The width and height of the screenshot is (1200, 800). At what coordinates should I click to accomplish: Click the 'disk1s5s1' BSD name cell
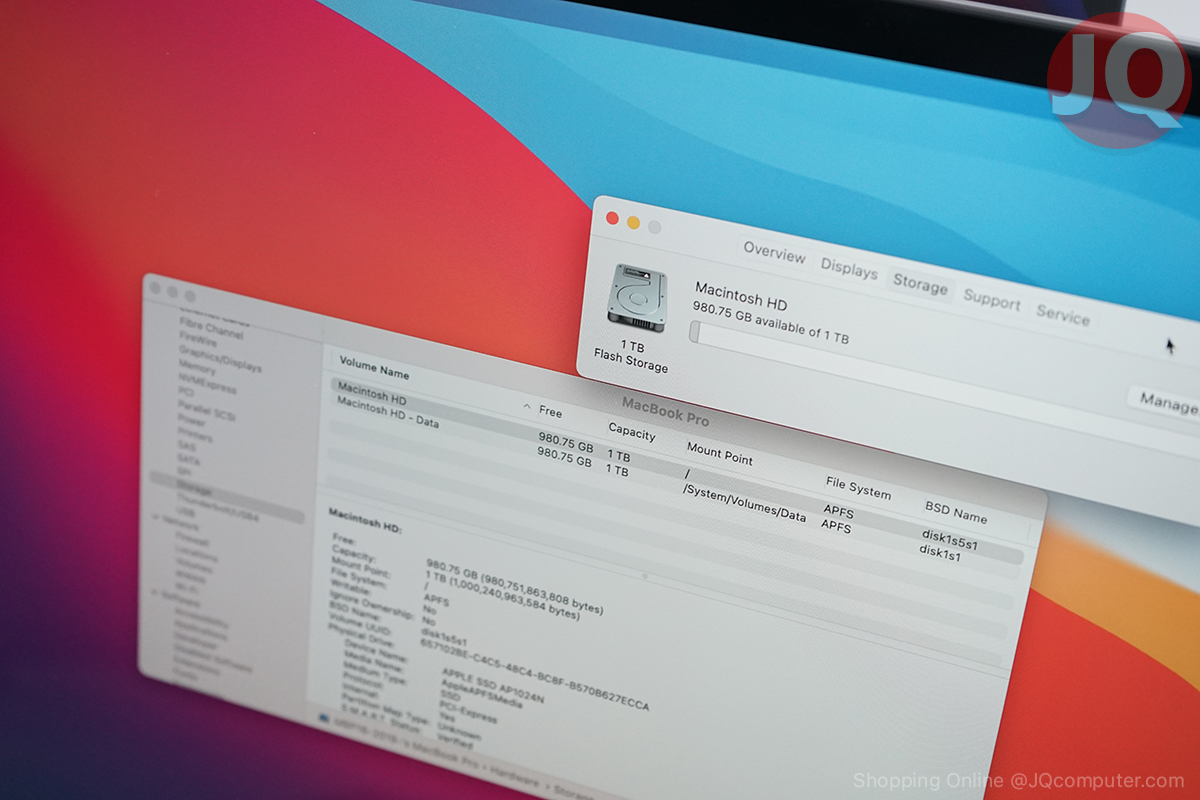(x=949, y=541)
